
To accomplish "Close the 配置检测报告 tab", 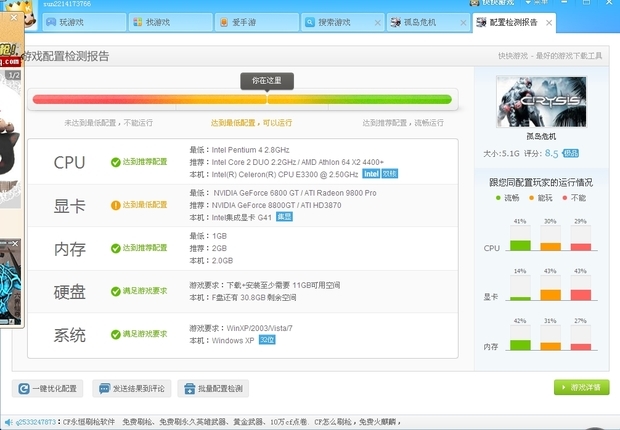I will [x=549, y=23].
